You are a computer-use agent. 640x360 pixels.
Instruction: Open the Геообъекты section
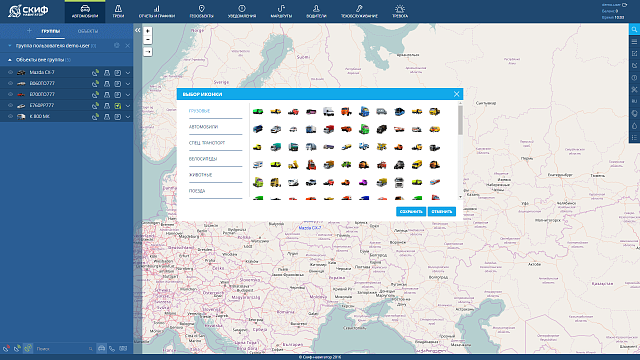(x=201, y=11)
